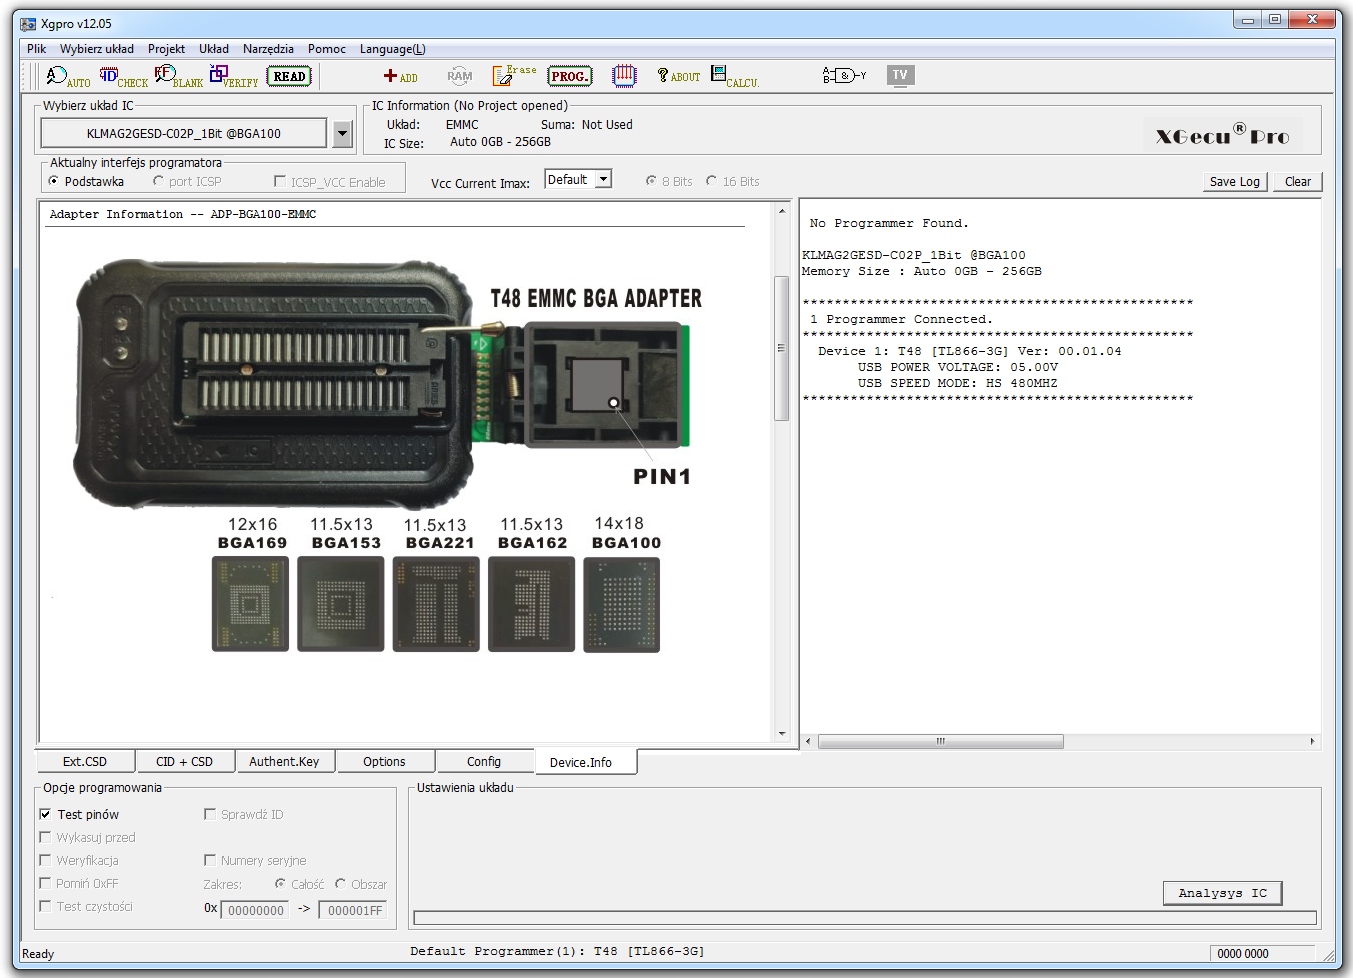Tick the Test czystości checkbox
Viewport: 1353px width, 978px height.
pyautogui.click(x=45, y=906)
